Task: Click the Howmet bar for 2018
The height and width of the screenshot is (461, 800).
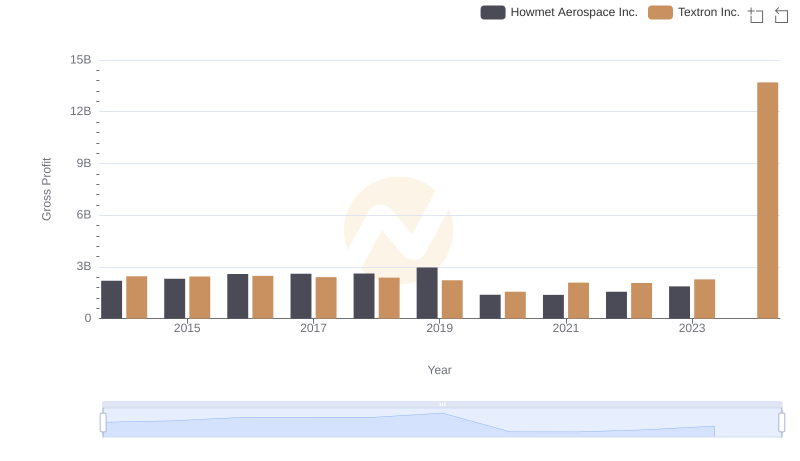Action: [364, 296]
